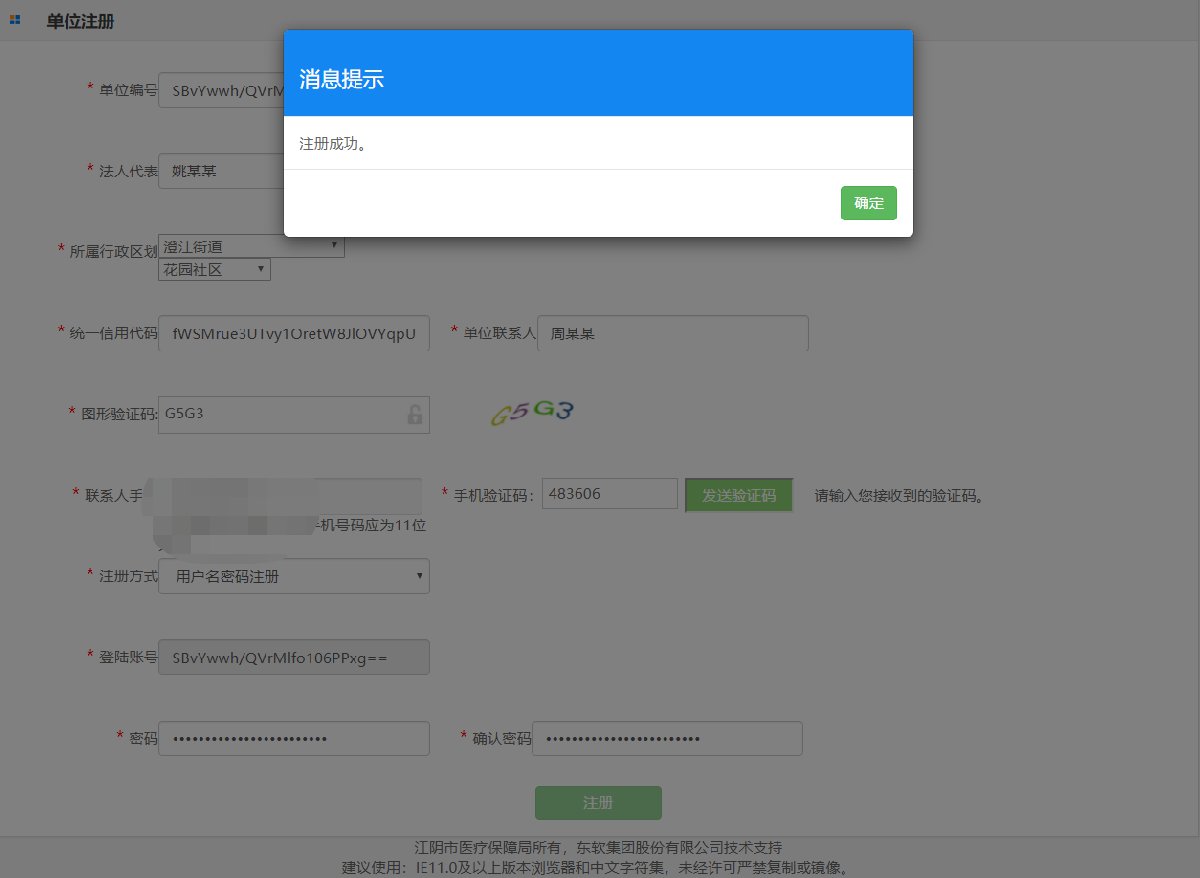This screenshot has height=878, width=1200.
Task: Click the 法人代表 text field
Action: (x=220, y=171)
